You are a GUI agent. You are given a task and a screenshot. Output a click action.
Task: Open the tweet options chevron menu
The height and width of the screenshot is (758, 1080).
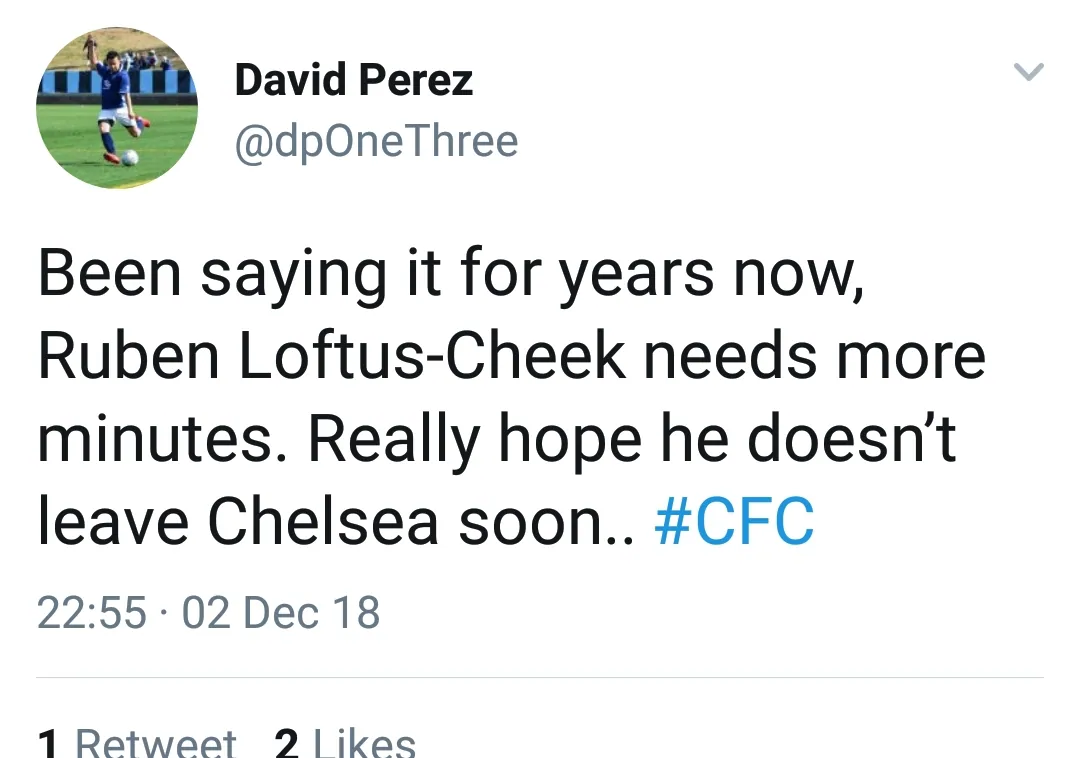(1028, 72)
